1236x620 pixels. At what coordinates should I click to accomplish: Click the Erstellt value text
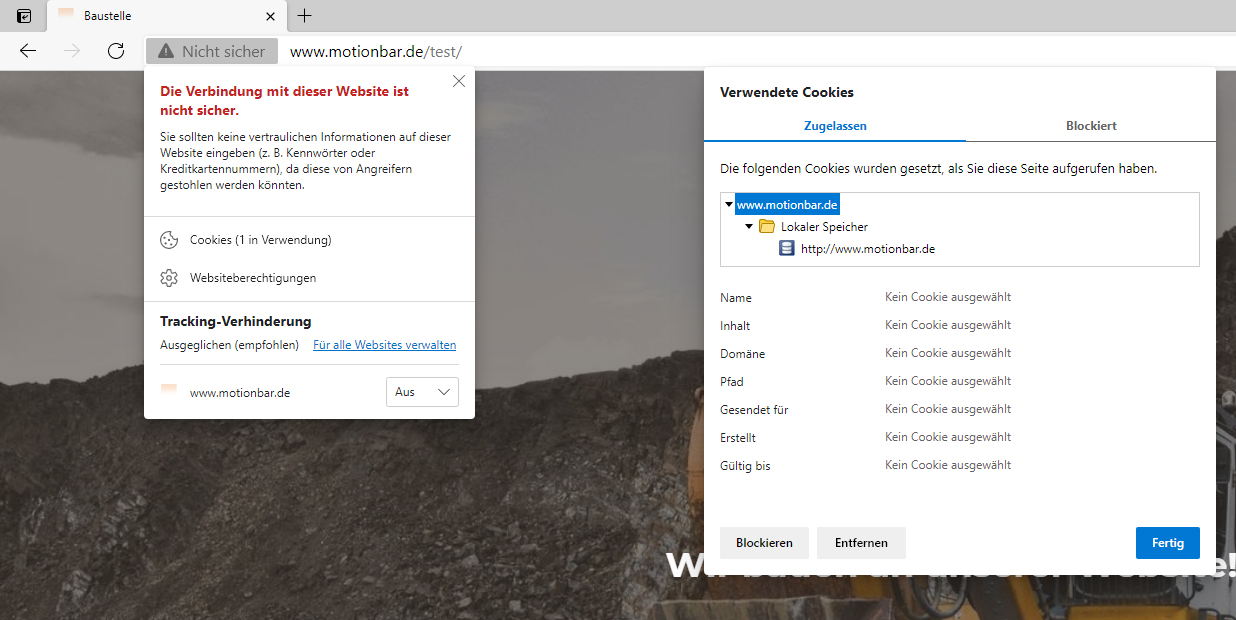click(948, 437)
